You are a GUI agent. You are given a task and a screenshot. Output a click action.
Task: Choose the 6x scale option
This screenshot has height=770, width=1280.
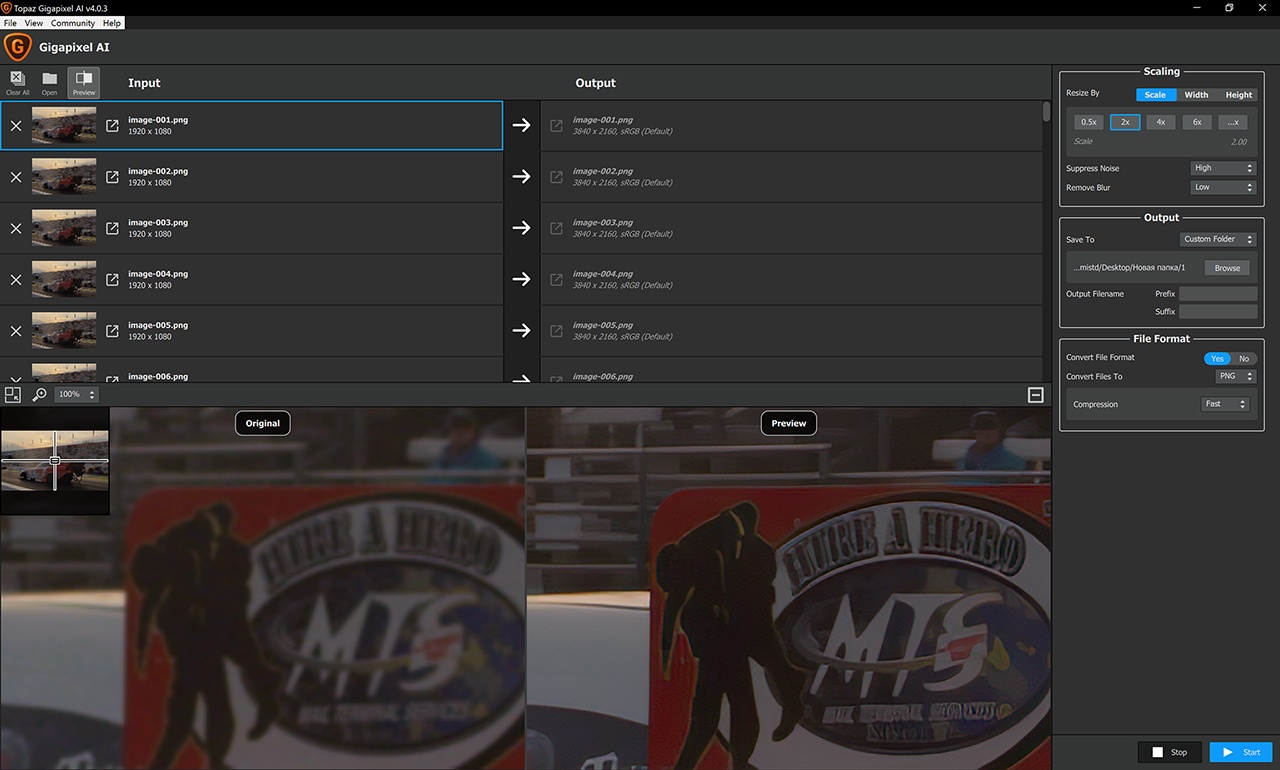pos(1197,122)
